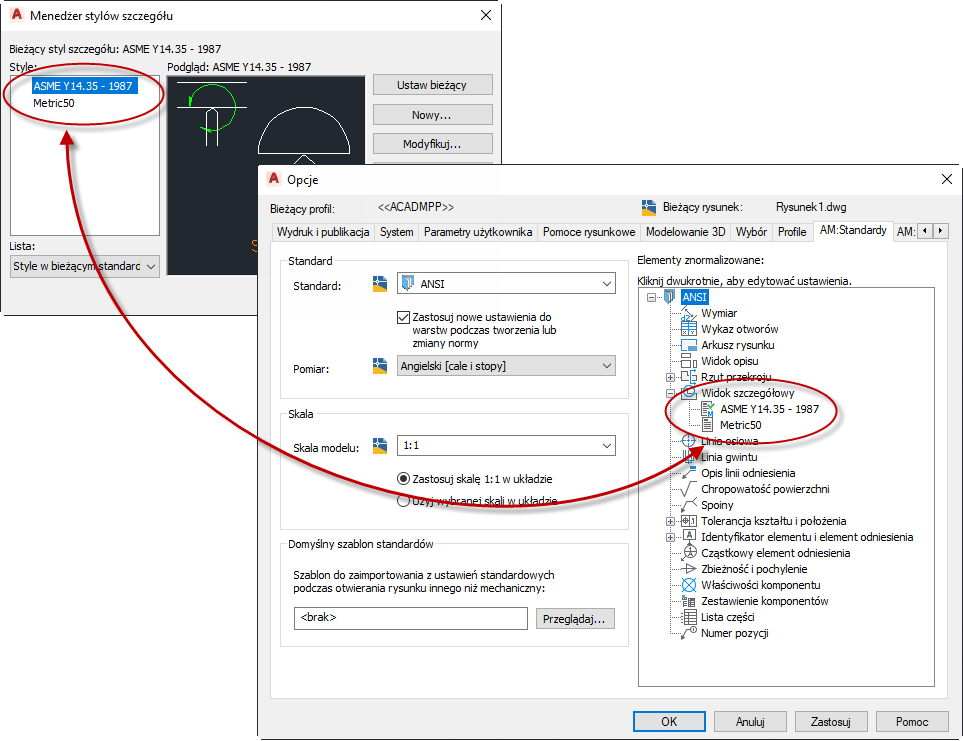Image resolution: width=964 pixels, height=741 pixels.
Task: Choose Użyj wybranej skali w układzie radio
Action: click(x=403, y=501)
